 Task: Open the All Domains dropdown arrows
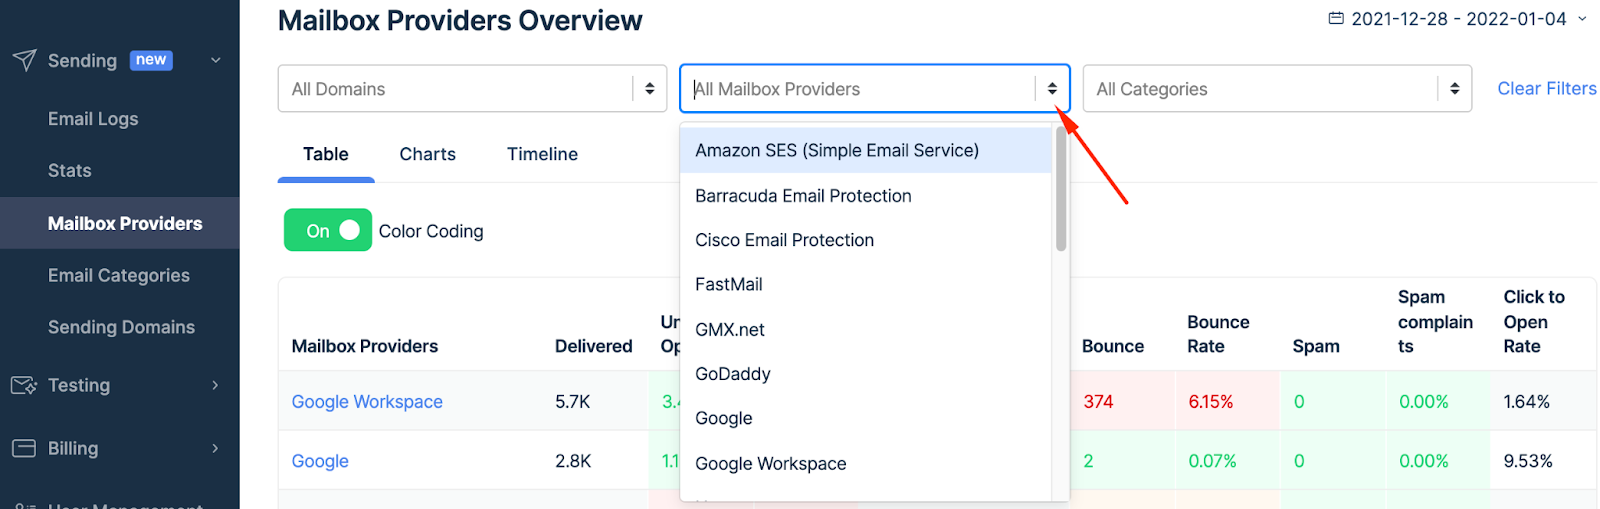tap(650, 89)
